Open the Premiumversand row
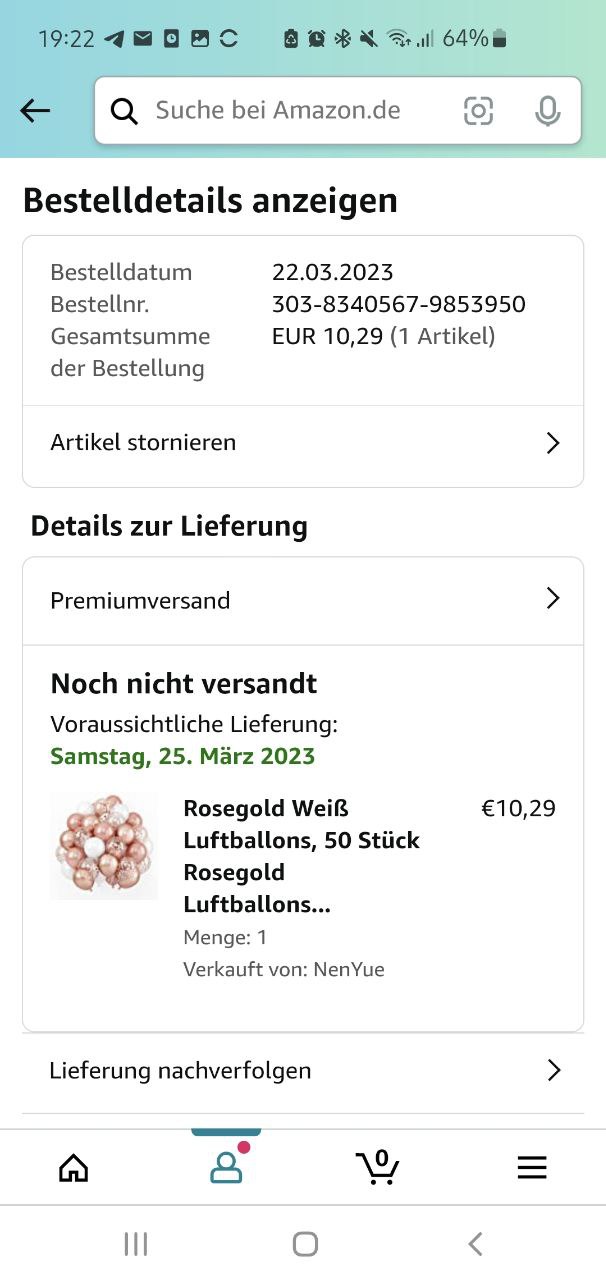 (303, 600)
